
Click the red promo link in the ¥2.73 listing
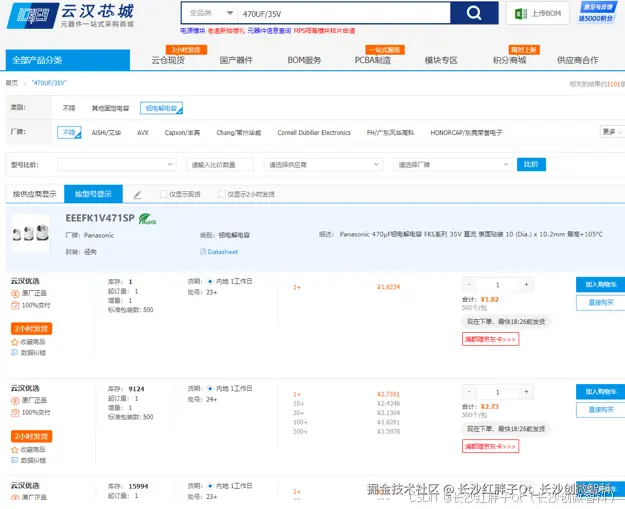[490, 446]
